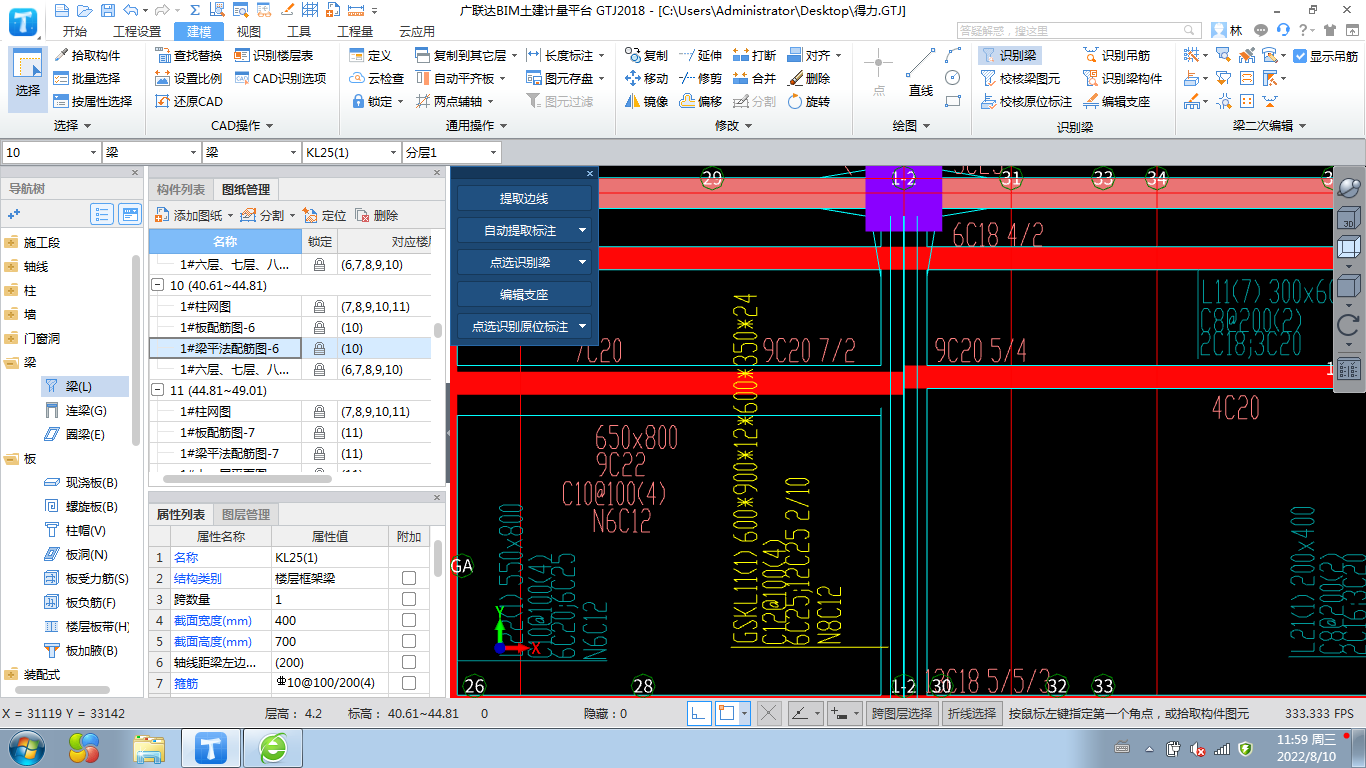Screen dimensions: 1366x768
Task: Select 连梁(G) in the navigation tree
Action: coord(86,410)
